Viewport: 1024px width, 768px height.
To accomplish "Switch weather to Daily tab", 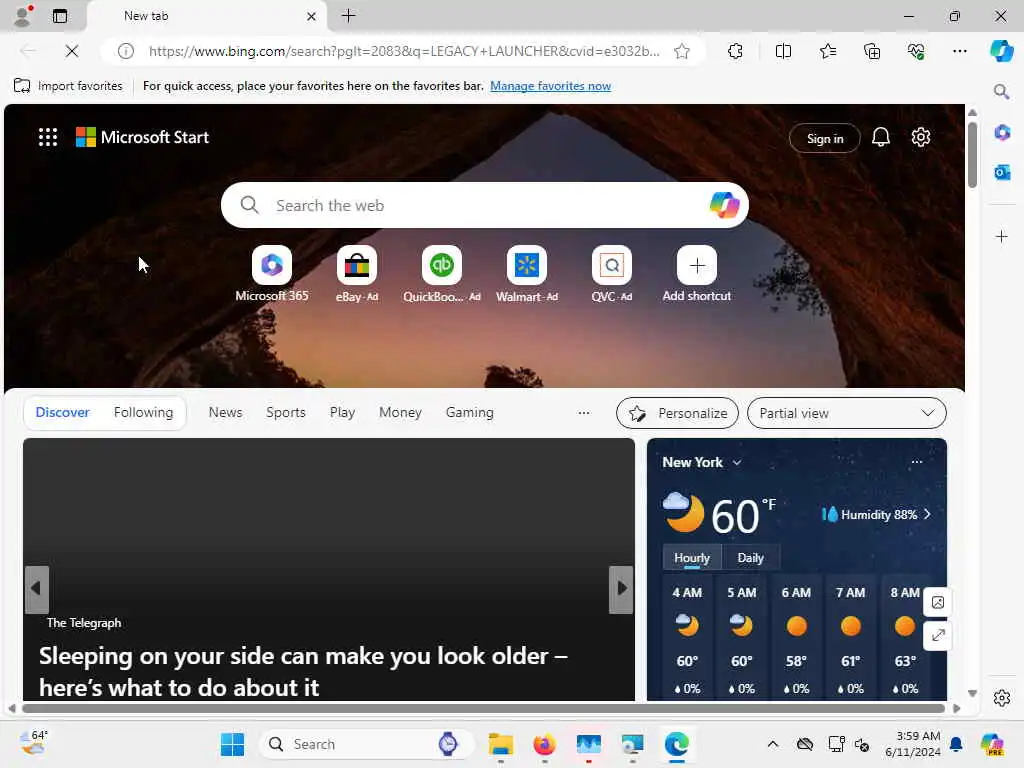I will (750, 558).
